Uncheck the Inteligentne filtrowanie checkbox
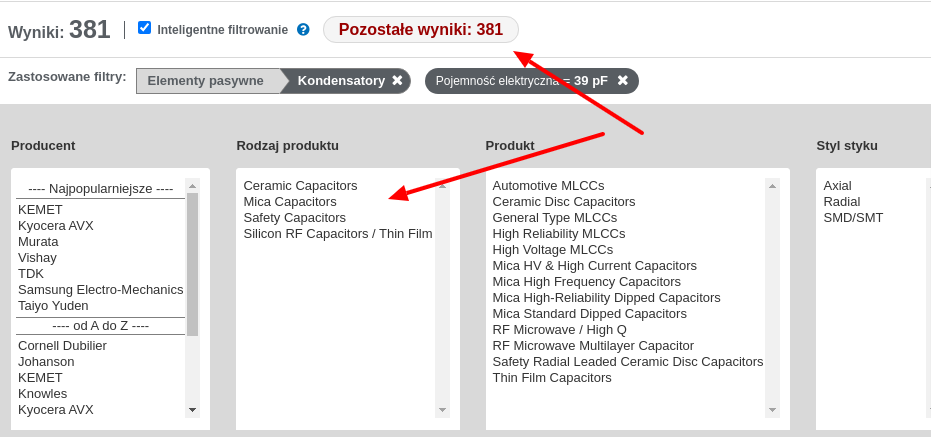Viewport: 931px width, 437px height. click(144, 28)
